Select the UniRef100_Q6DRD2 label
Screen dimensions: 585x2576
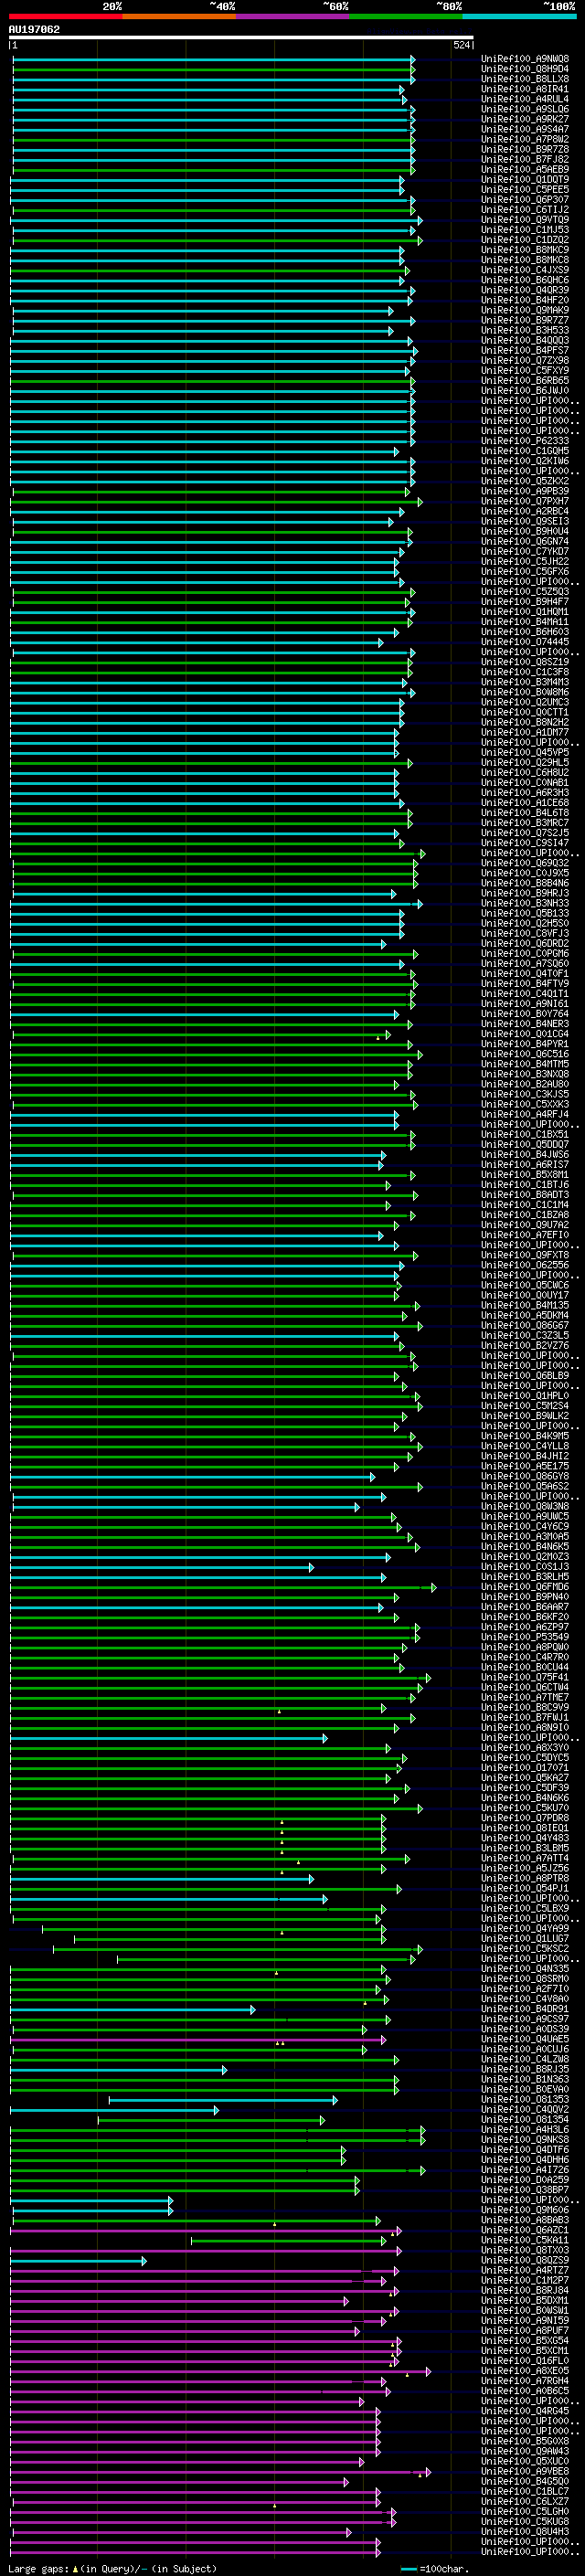(525, 943)
